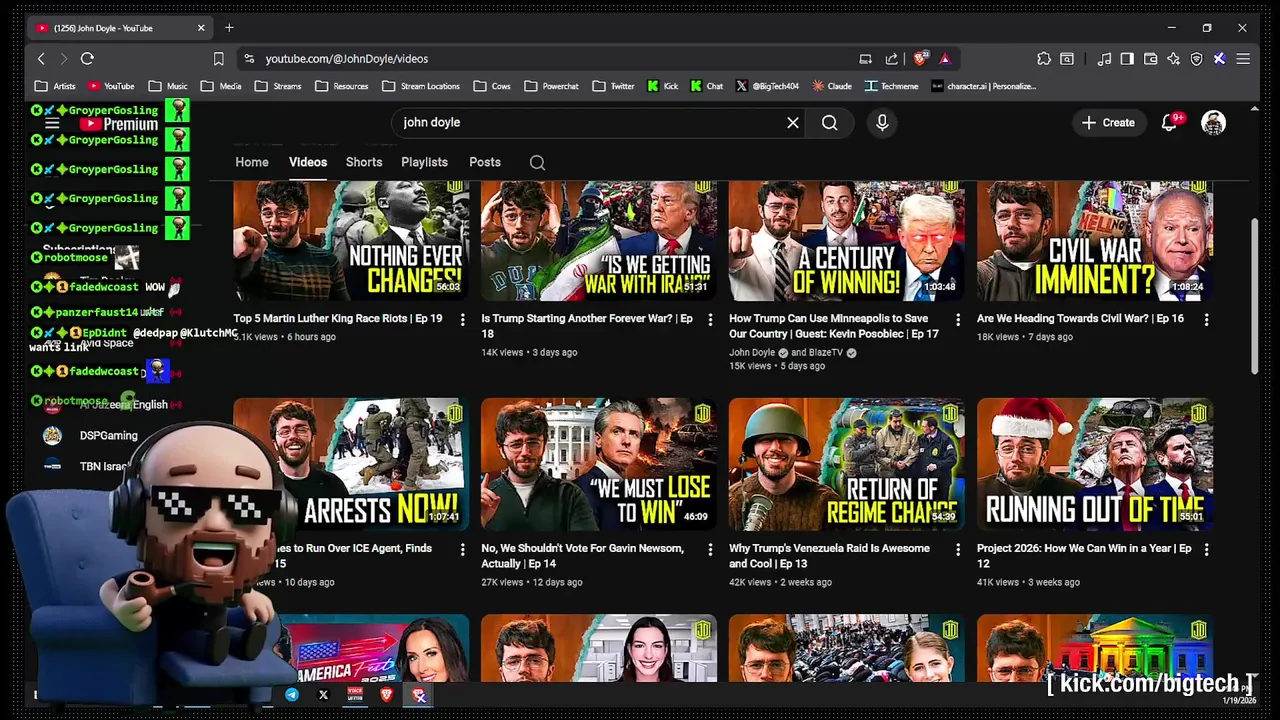The height and width of the screenshot is (720, 1280).
Task: Start voice search with the microphone
Action: click(x=882, y=122)
